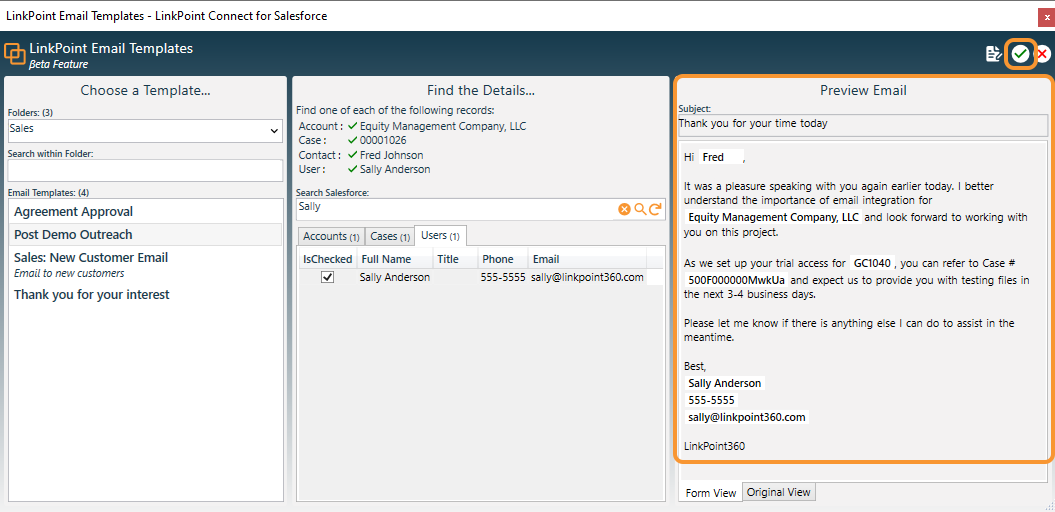Select the Post Demo Outreach template

pos(146,235)
